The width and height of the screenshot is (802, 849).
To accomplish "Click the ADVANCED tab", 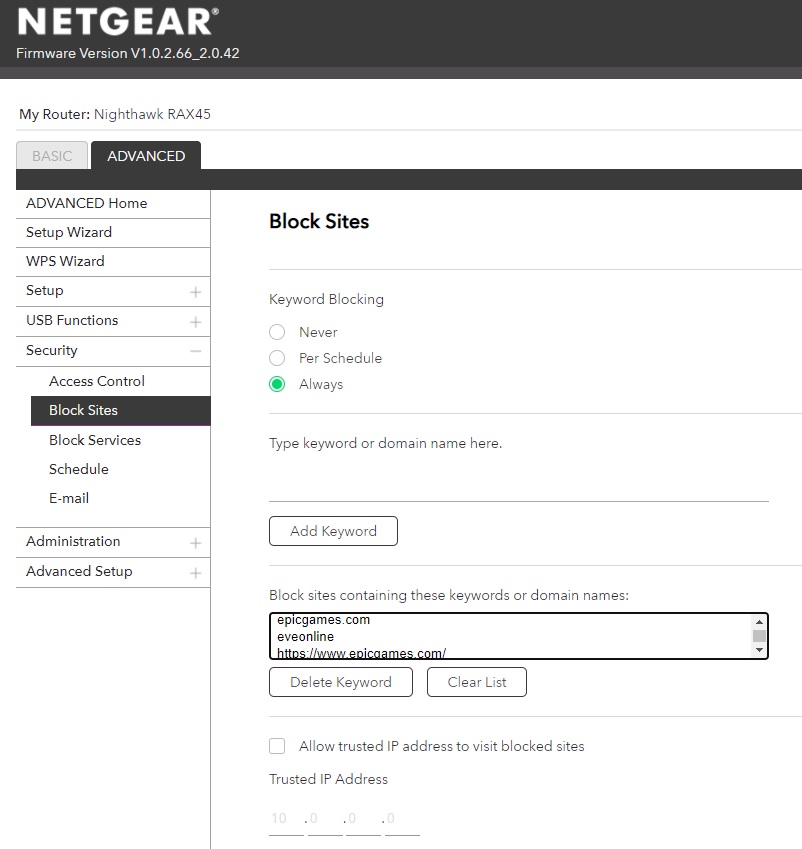I will point(146,156).
